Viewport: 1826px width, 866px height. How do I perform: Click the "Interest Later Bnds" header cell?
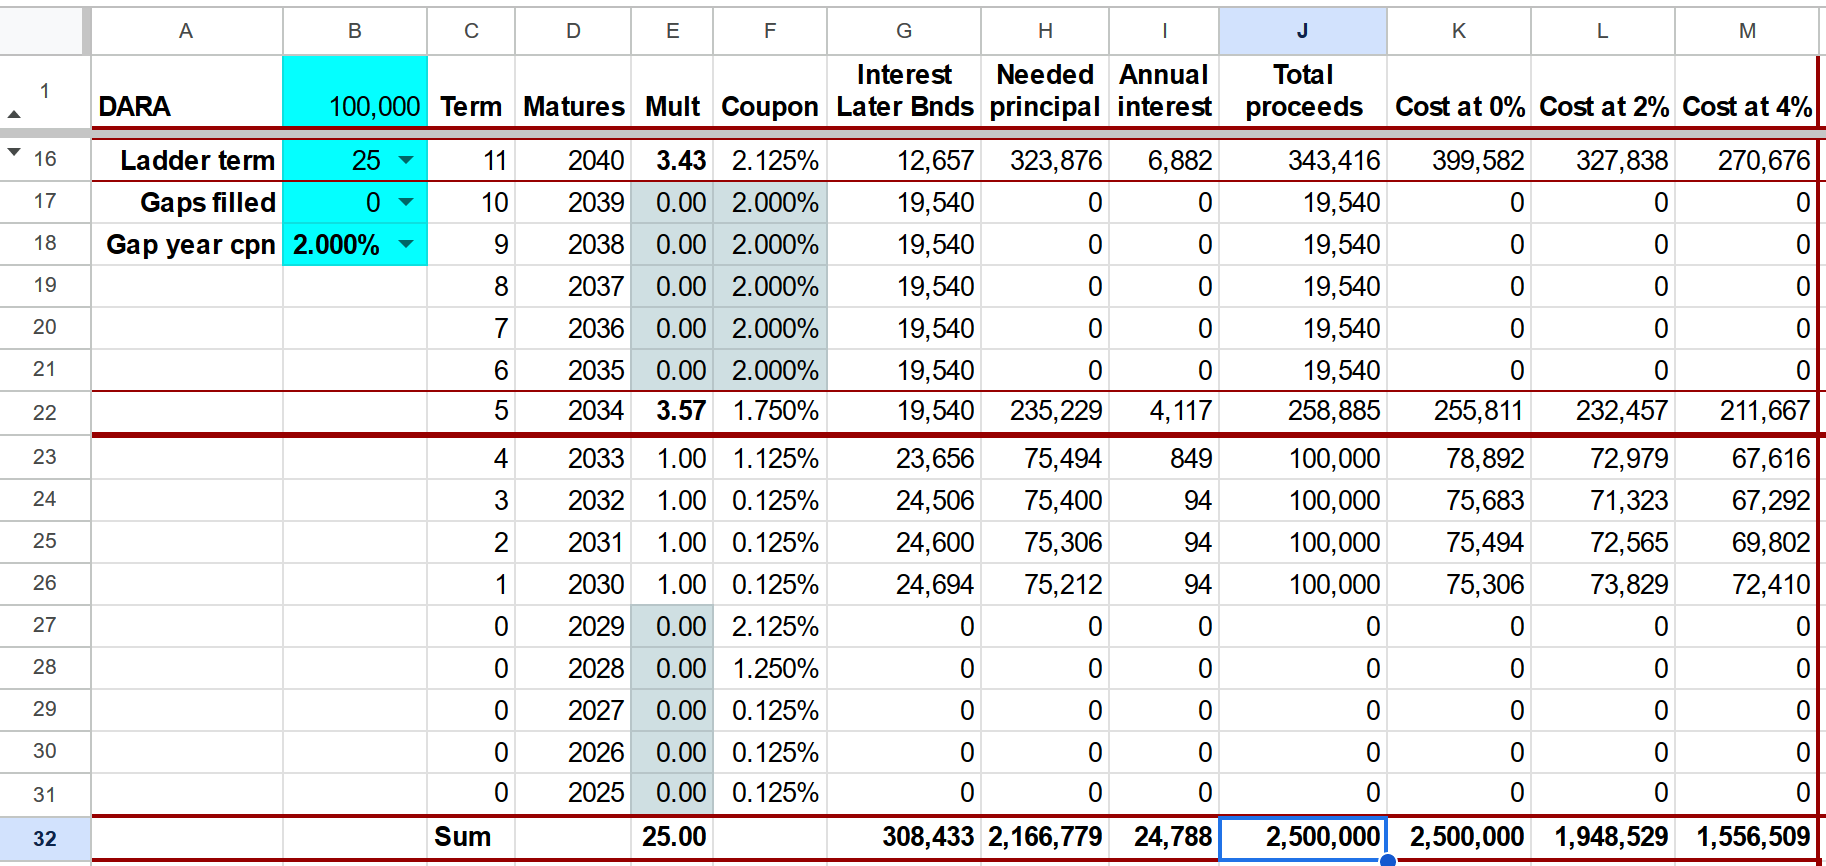click(x=904, y=92)
